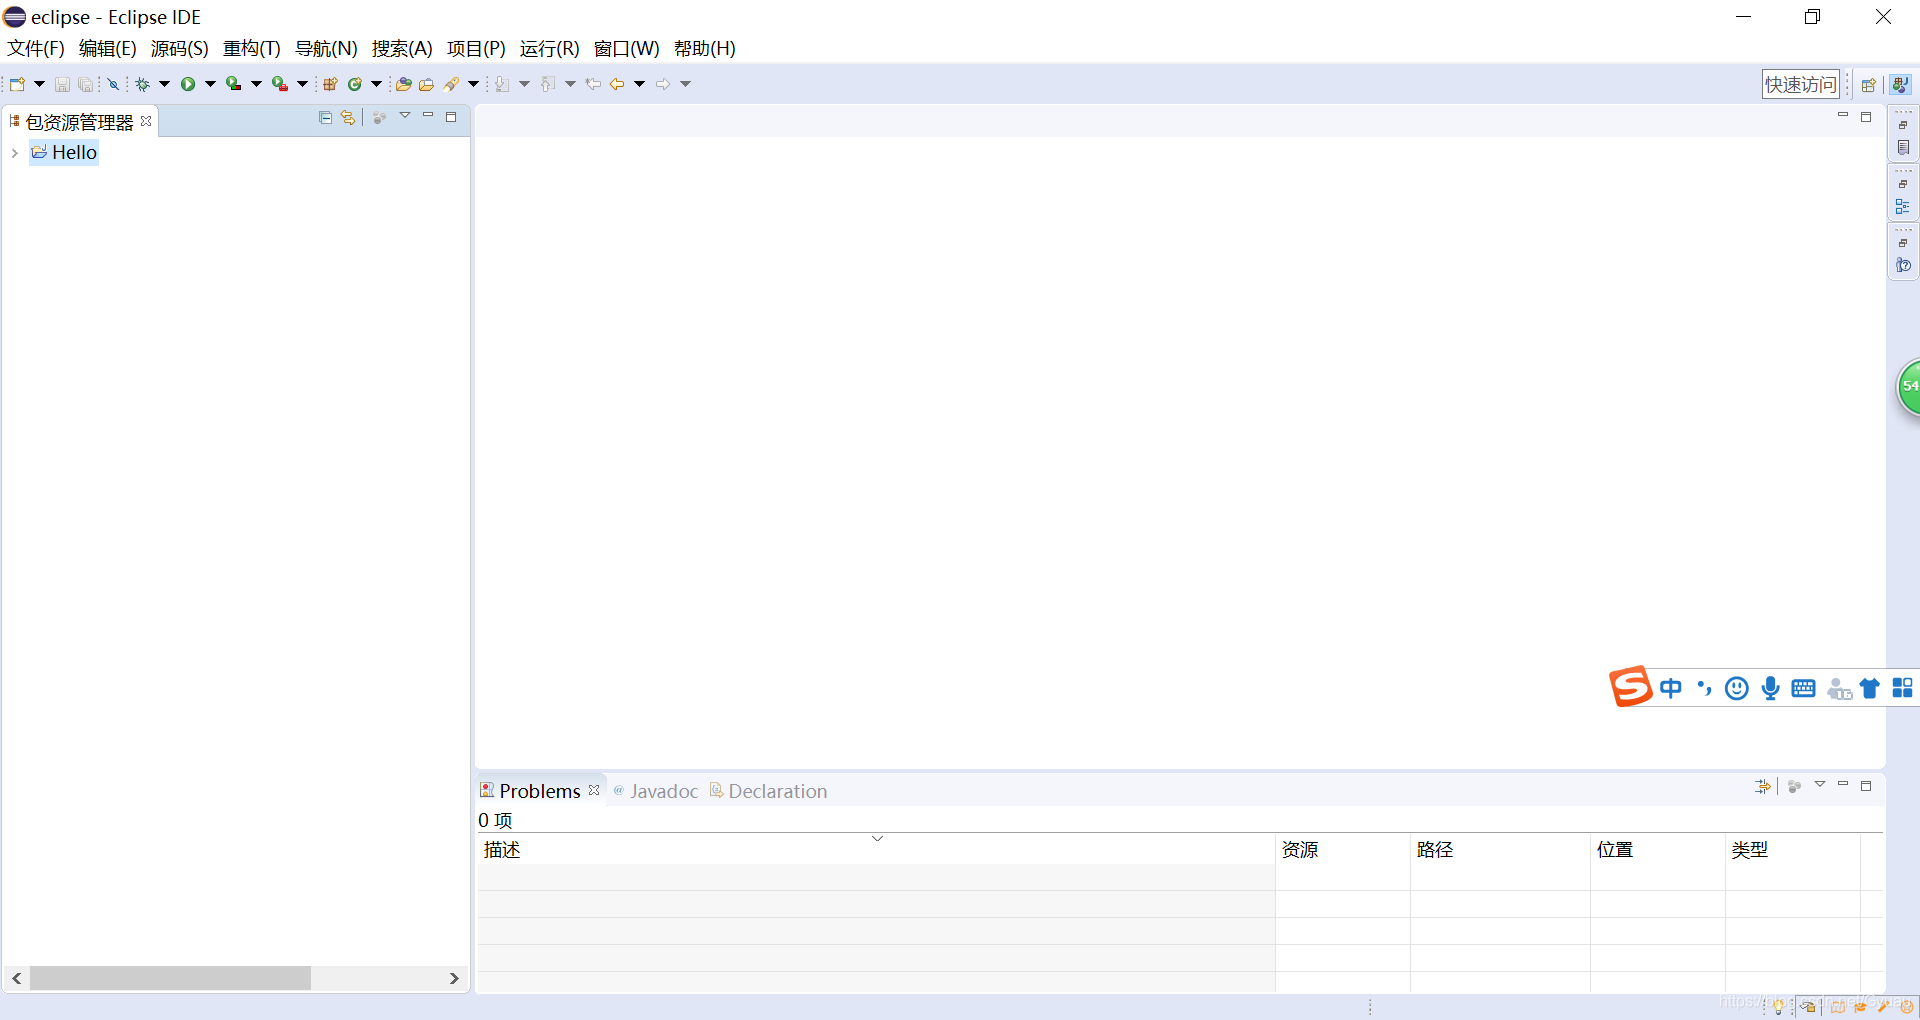Image resolution: width=1920 pixels, height=1020 pixels.
Task: Click the Debug bug icon
Action: click(143, 84)
